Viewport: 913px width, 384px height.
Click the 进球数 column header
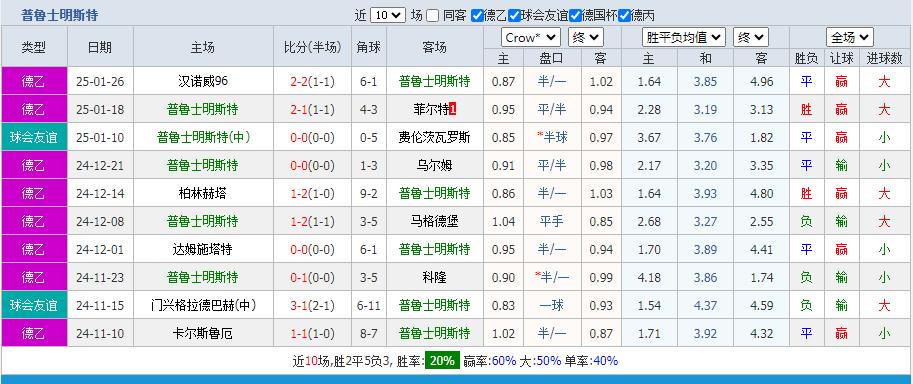[x=884, y=58]
